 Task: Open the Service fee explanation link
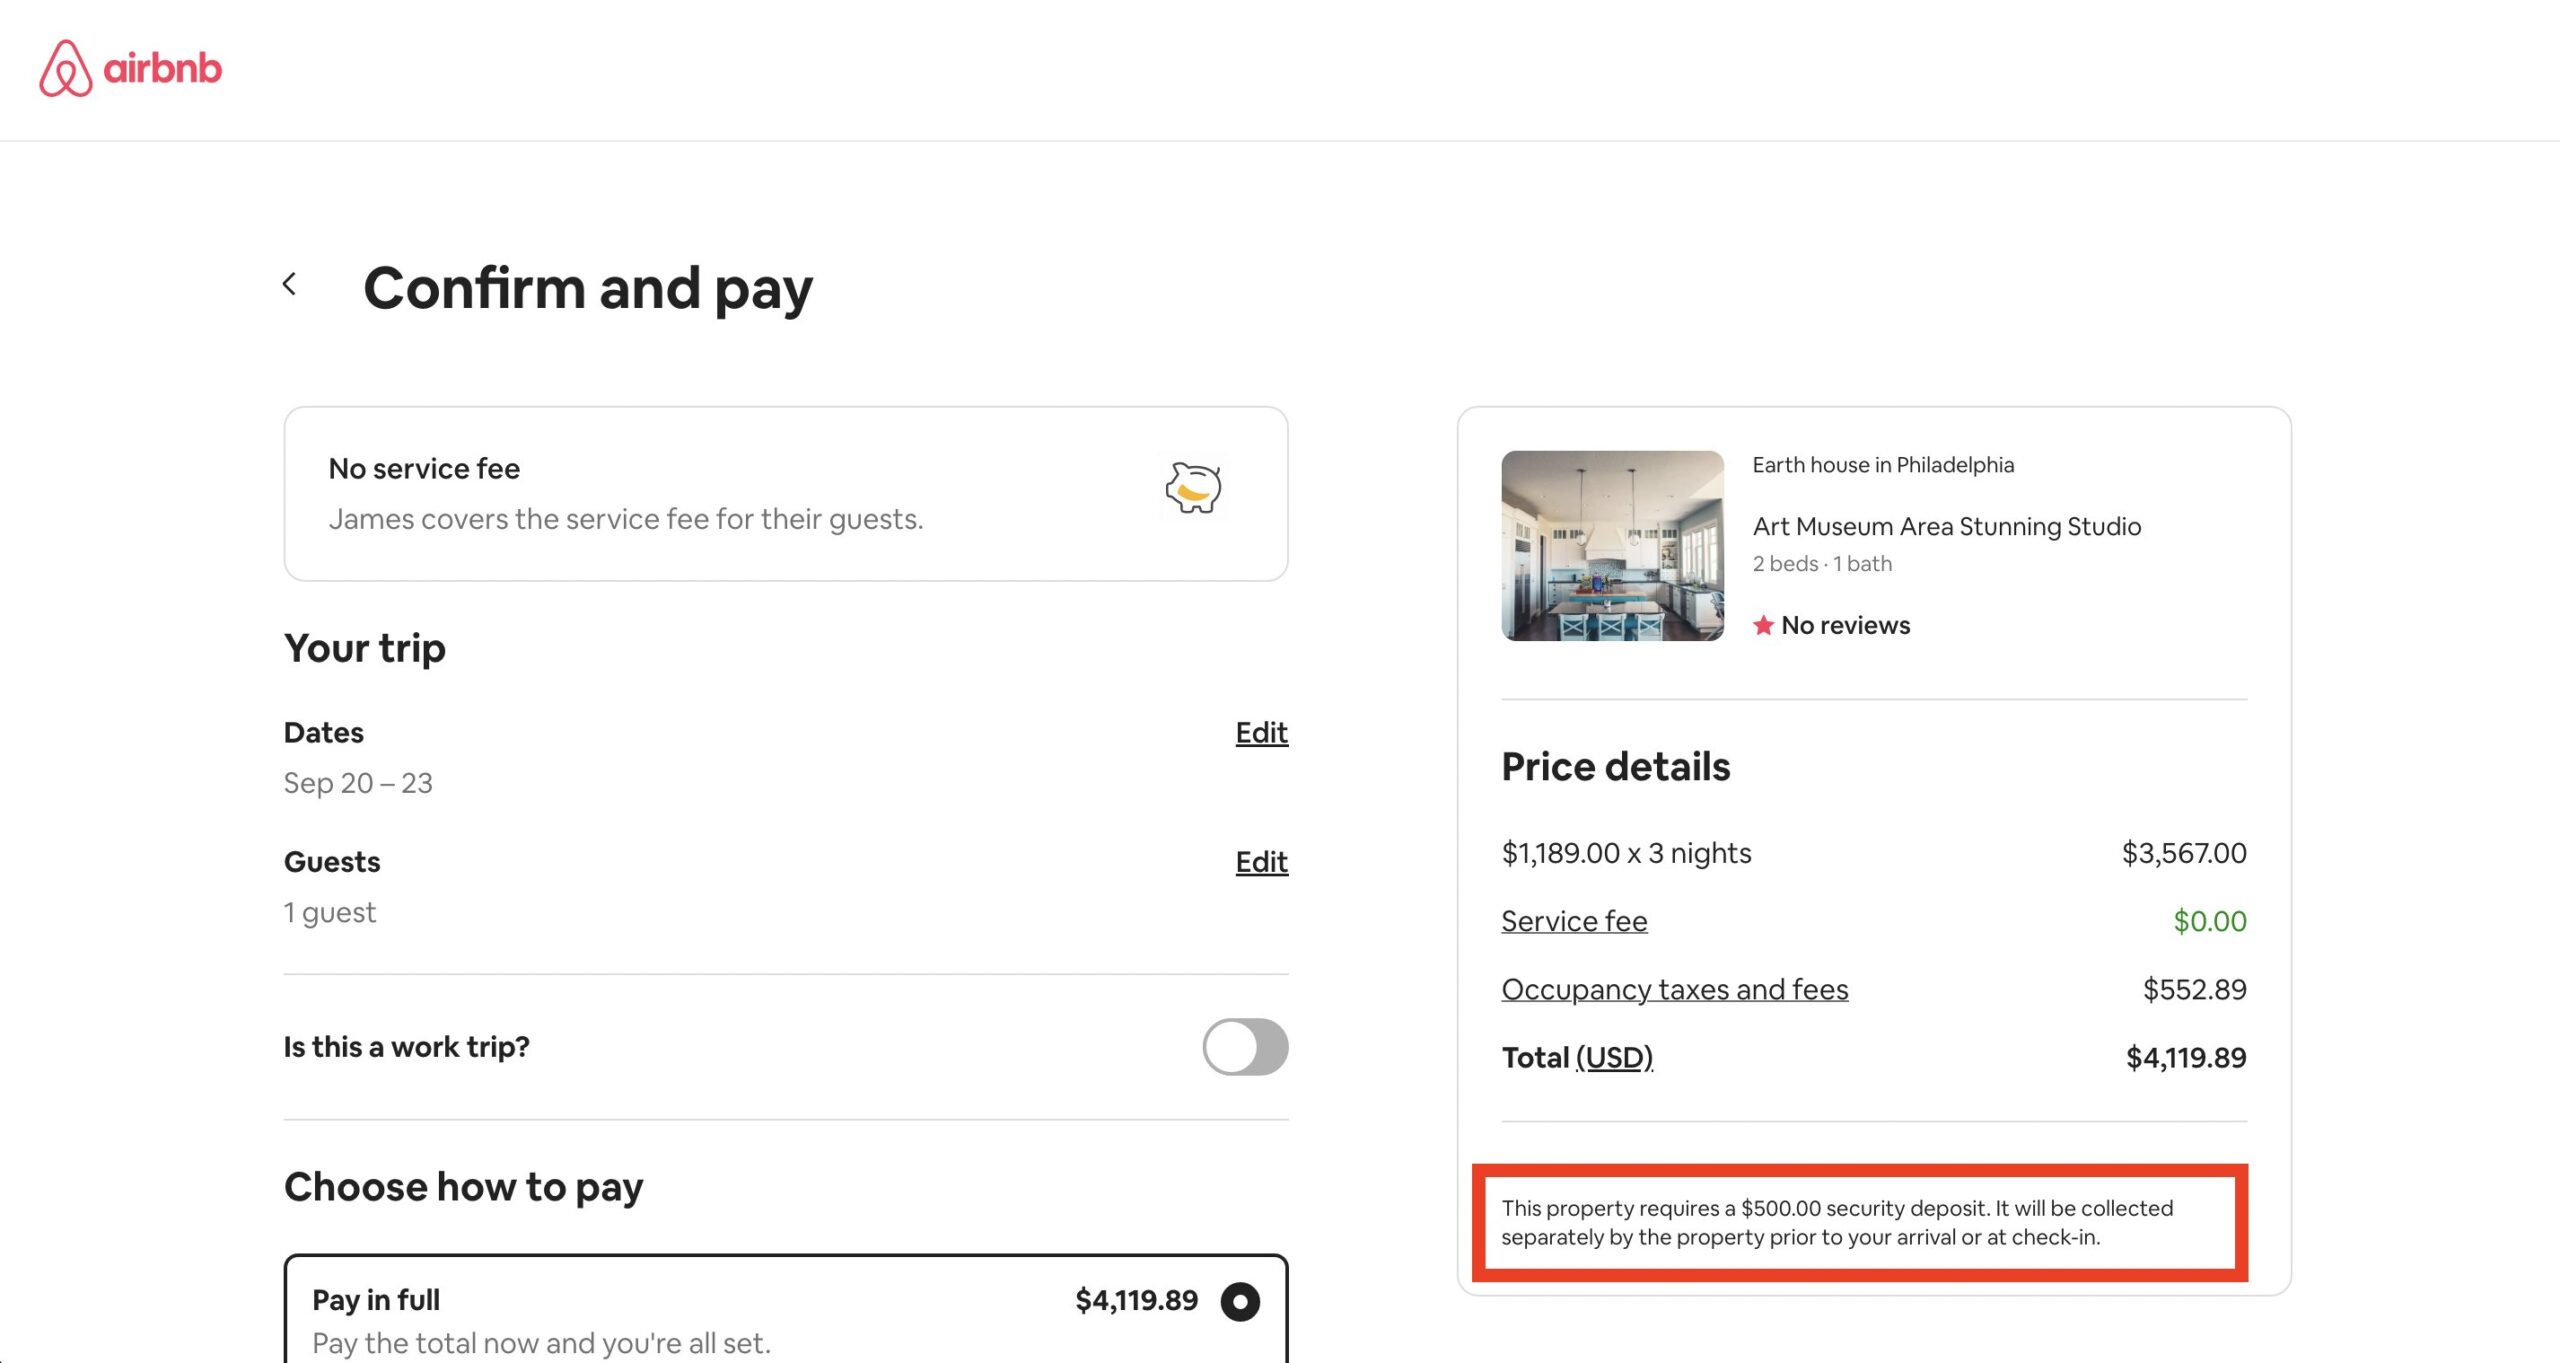click(1574, 921)
